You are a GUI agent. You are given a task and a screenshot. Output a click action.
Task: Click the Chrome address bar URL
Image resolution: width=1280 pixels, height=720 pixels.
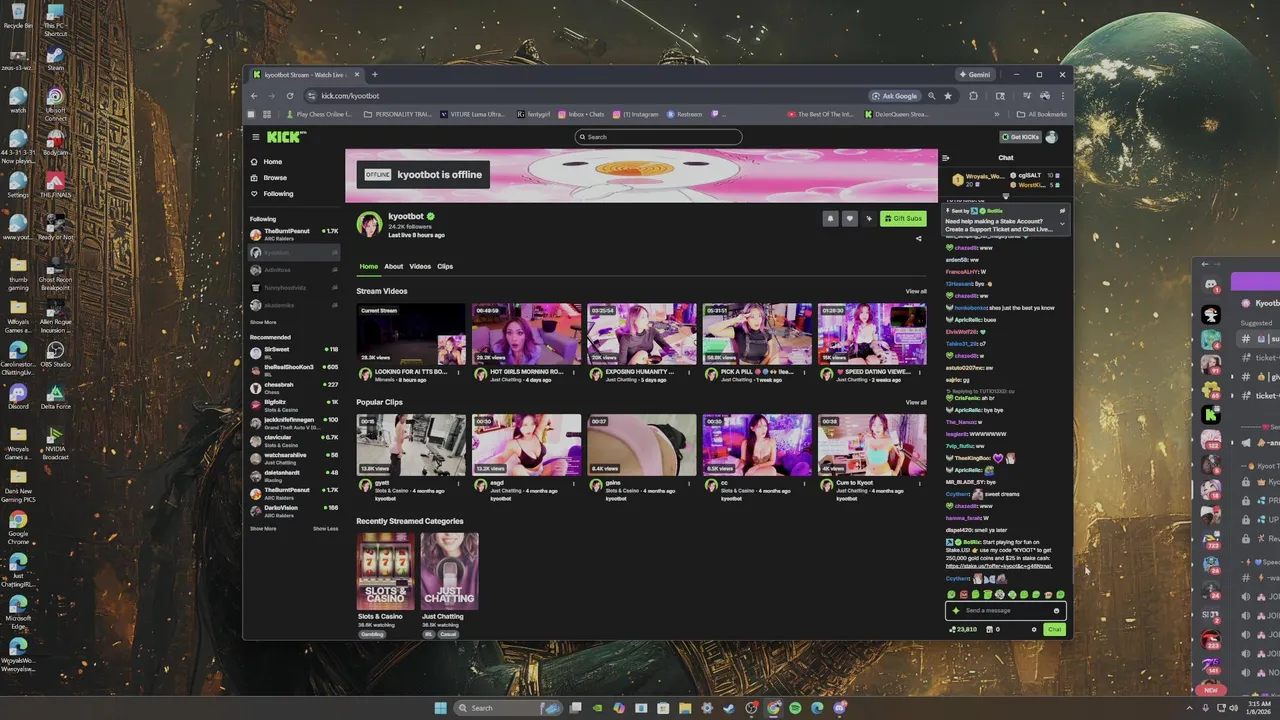coord(350,96)
